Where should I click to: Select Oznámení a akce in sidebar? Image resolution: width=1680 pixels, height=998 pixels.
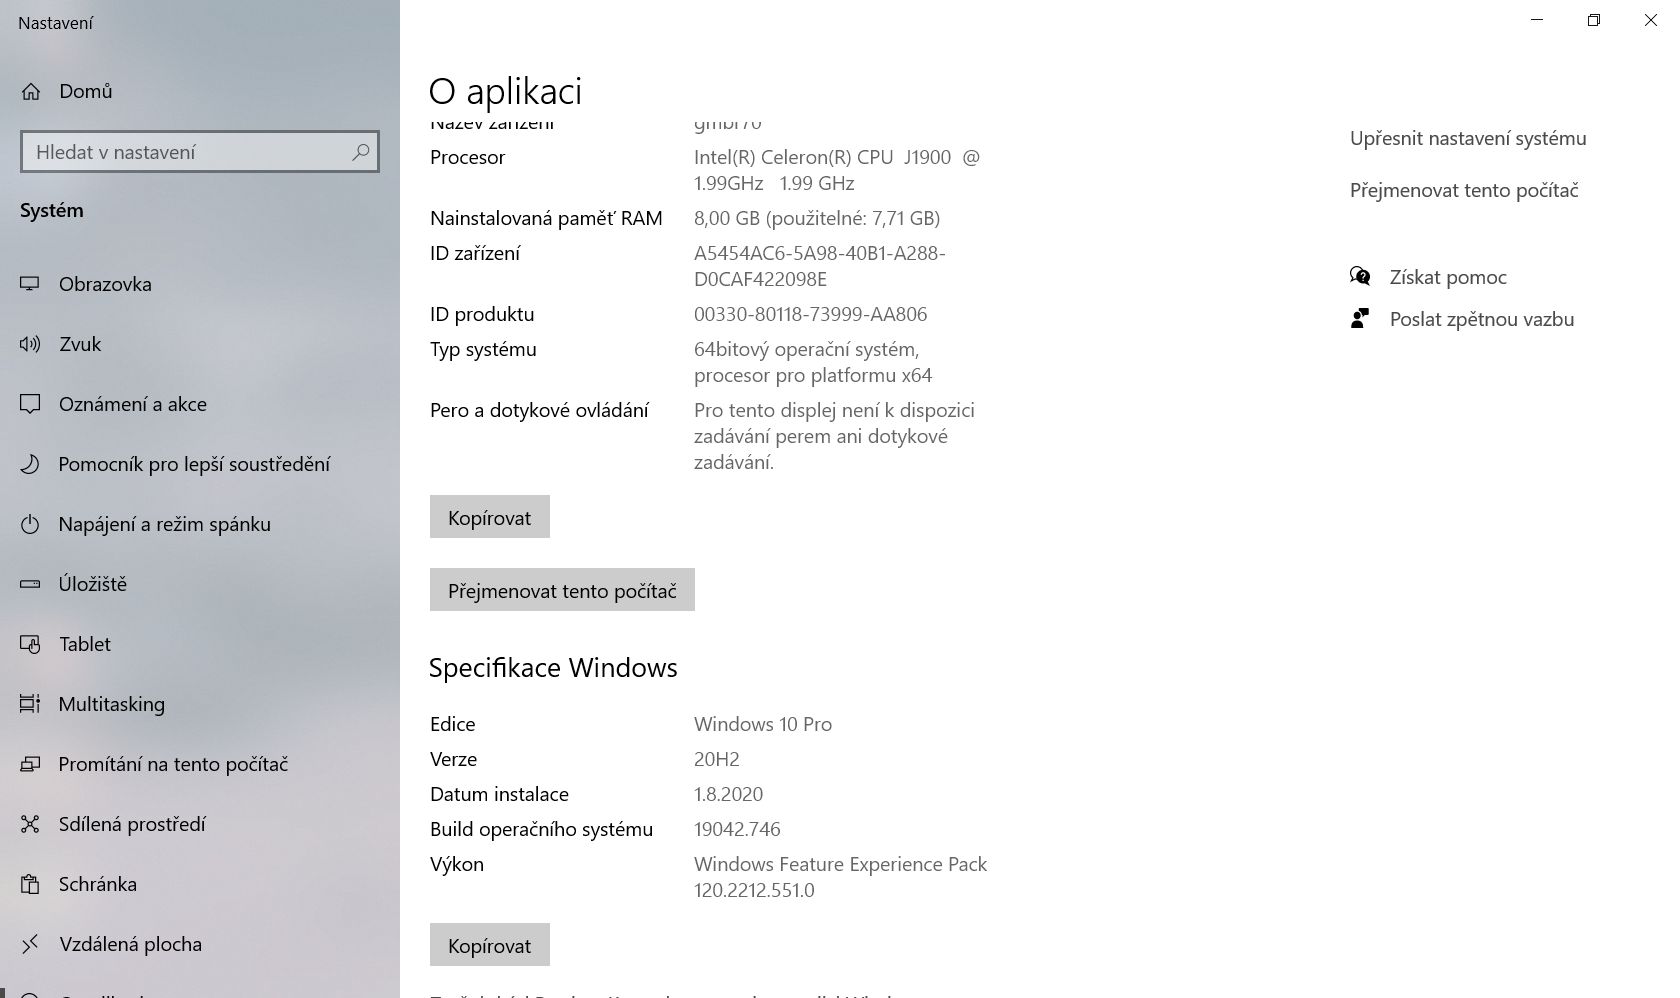tap(200, 404)
